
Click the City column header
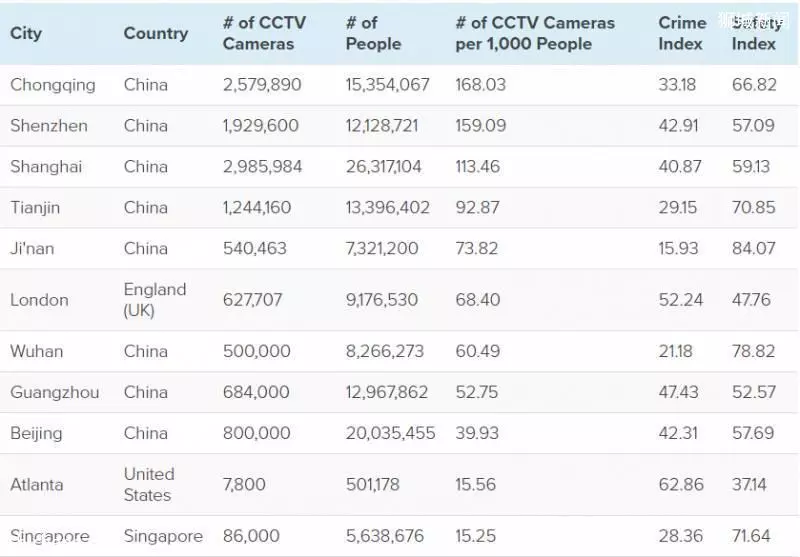pos(26,33)
